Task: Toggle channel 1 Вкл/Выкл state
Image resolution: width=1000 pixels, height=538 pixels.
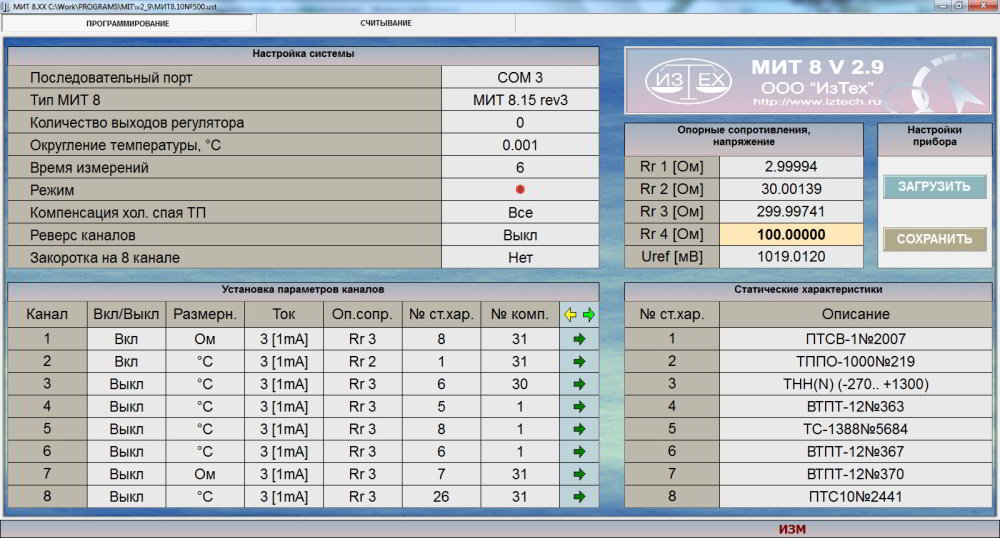Action: pyautogui.click(x=126, y=339)
